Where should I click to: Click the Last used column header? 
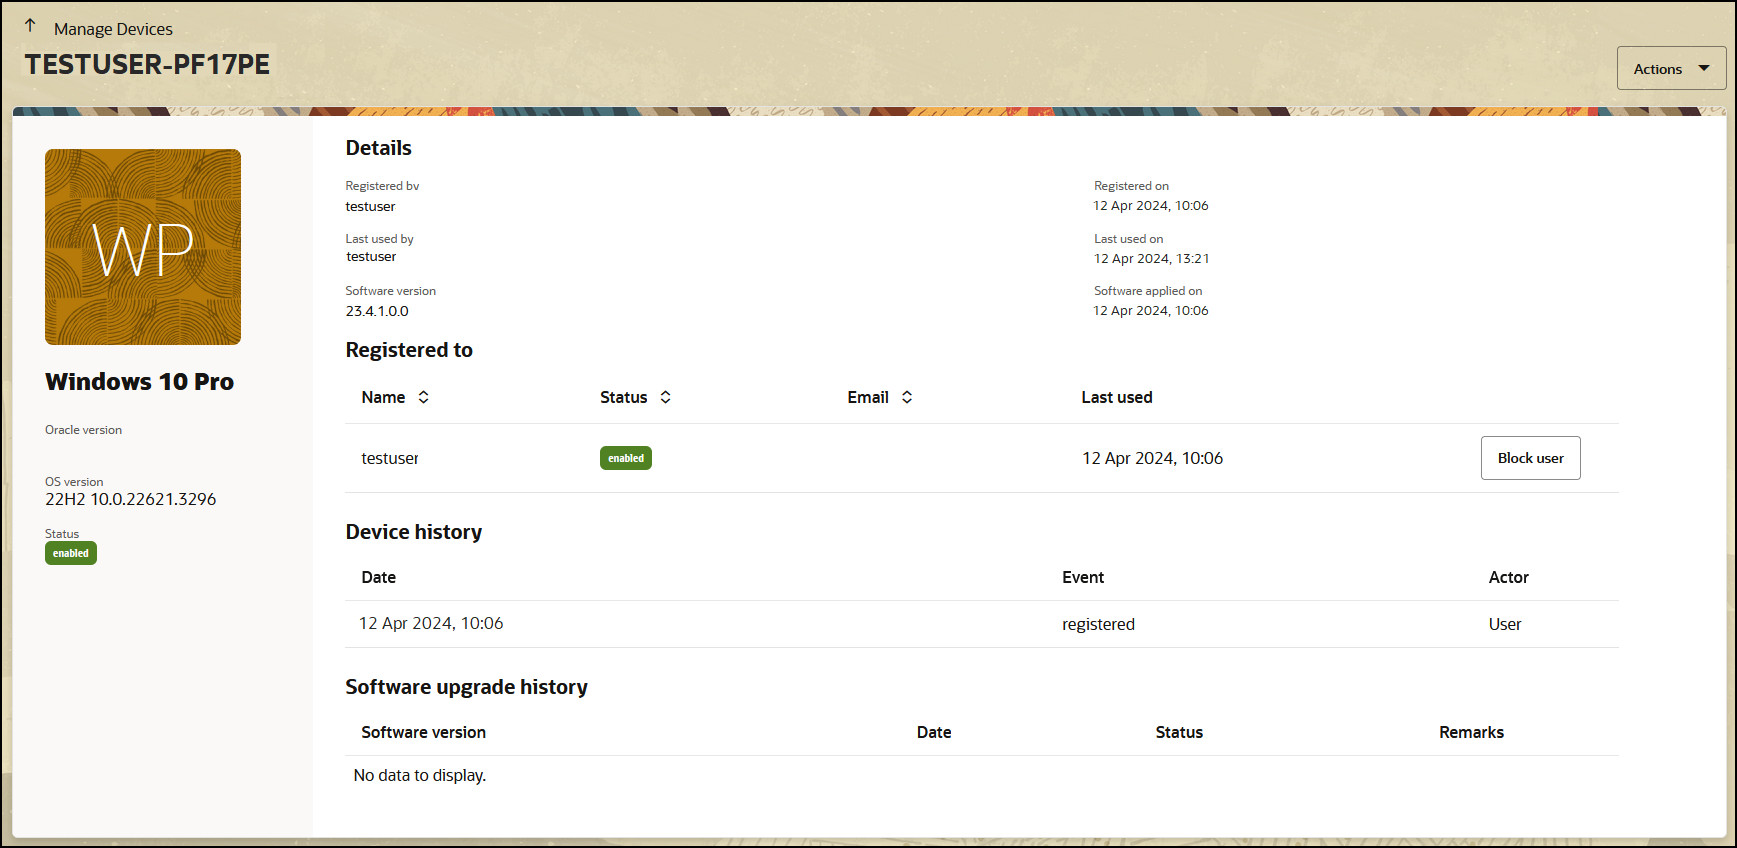click(x=1117, y=397)
